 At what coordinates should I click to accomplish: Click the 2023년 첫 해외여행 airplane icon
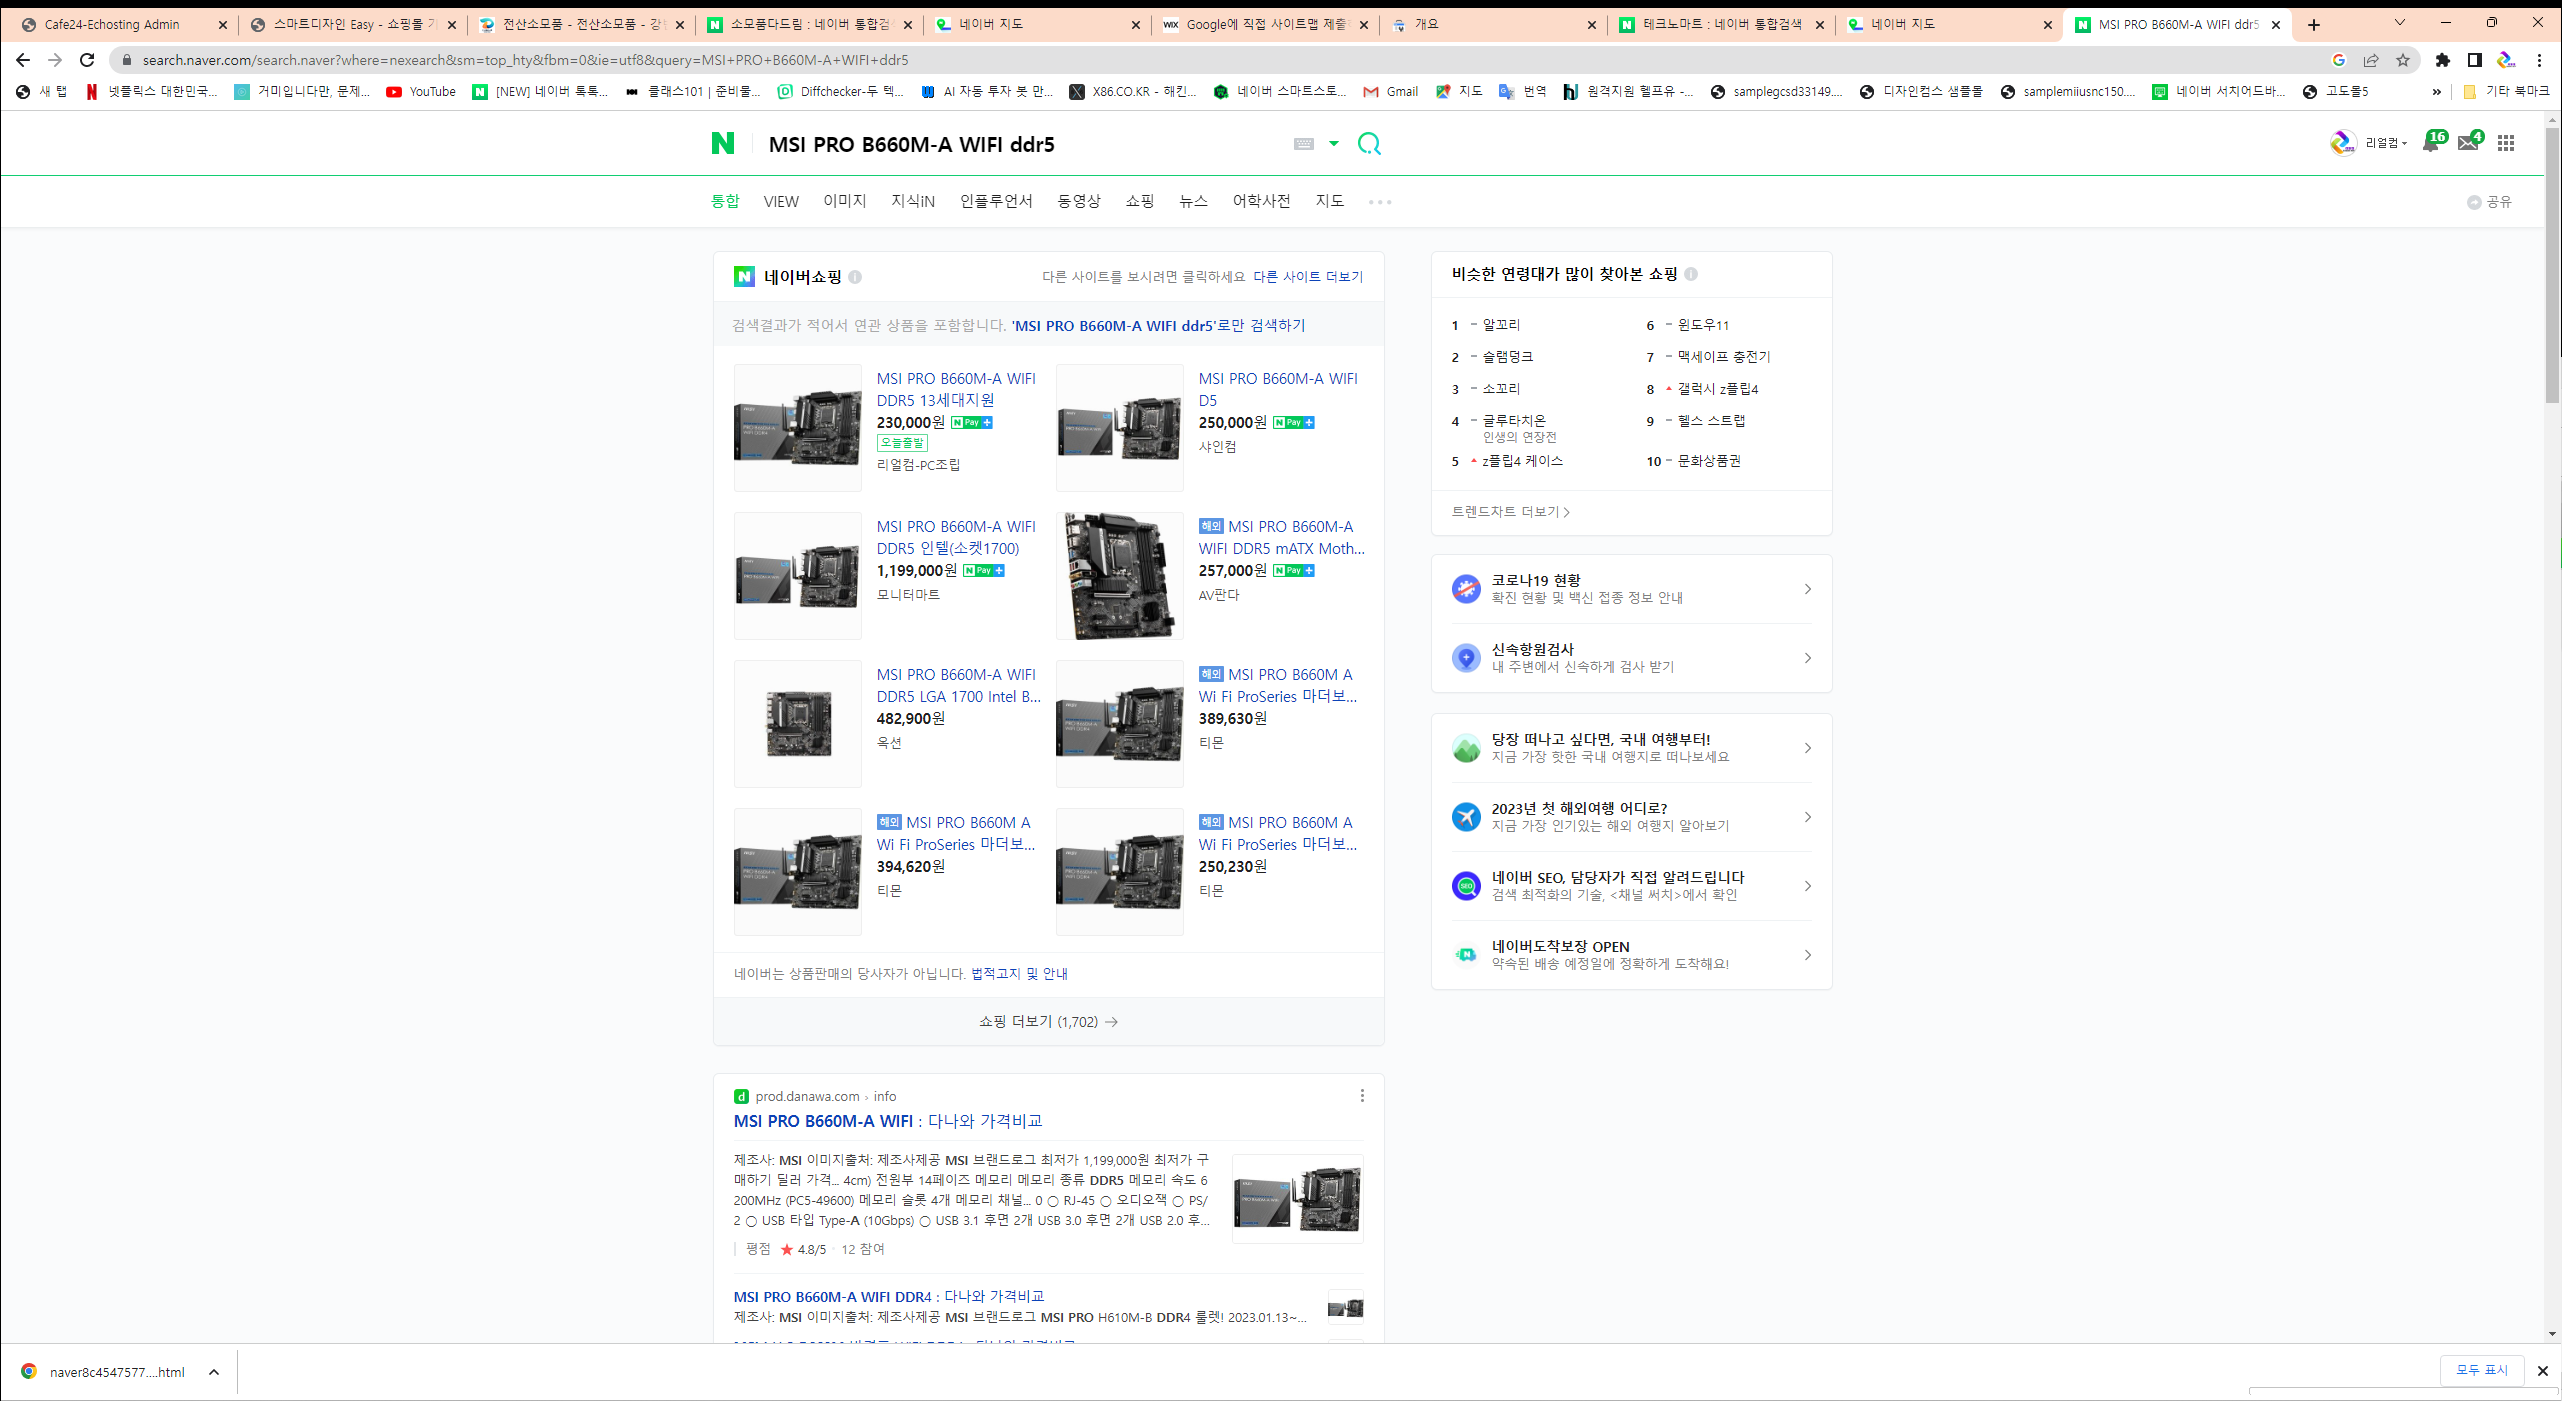pyautogui.click(x=1466, y=817)
